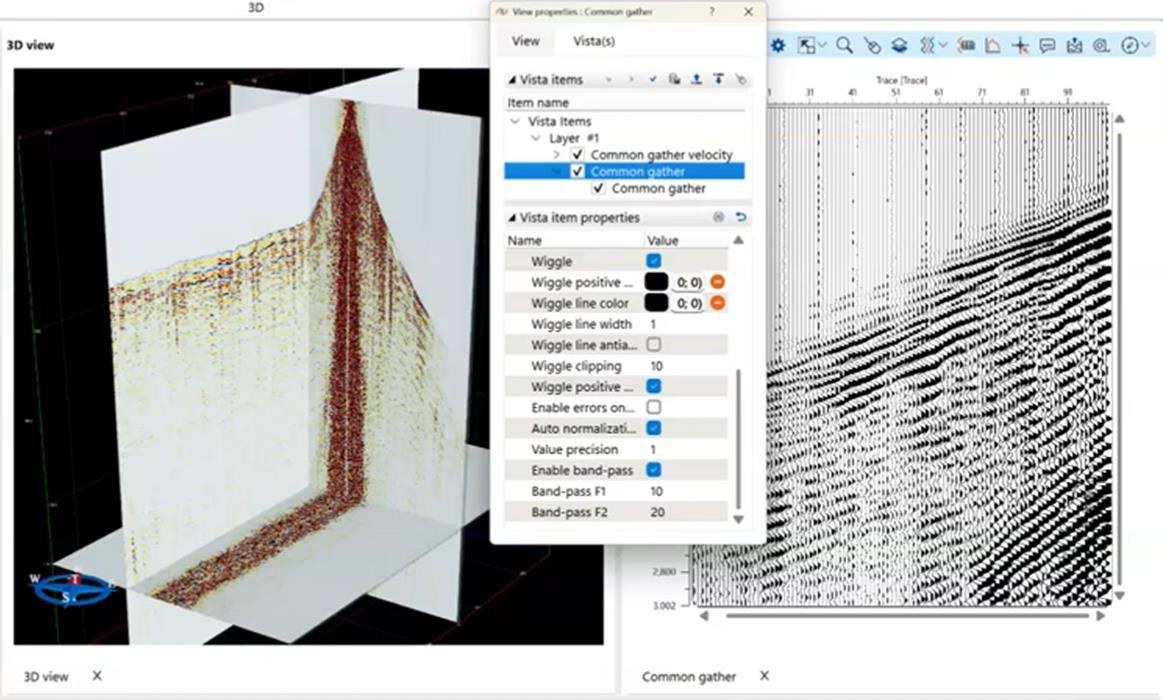1163x700 pixels.
Task: Select the crosshair cursor tool
Action: 1021,46
